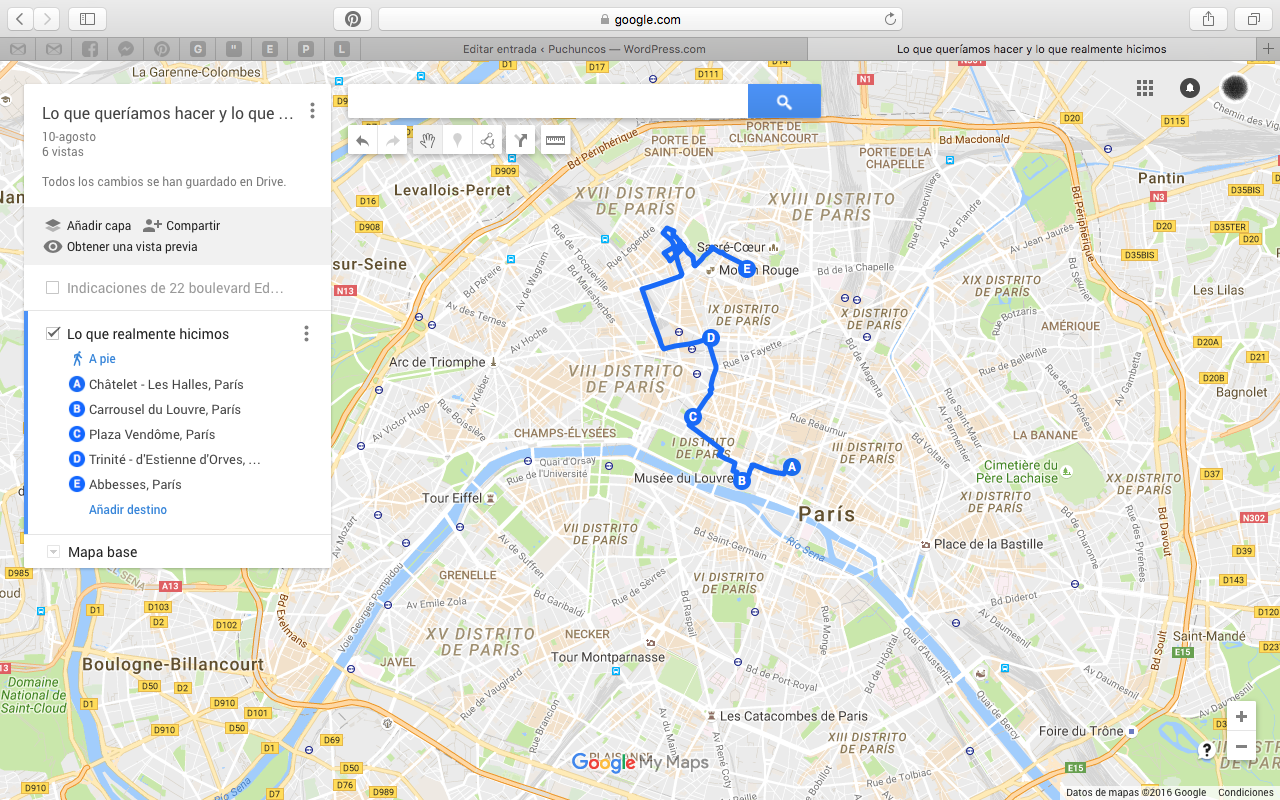Click the undo arrow in map toolbar
Viewport: 1280px width, 800px height.
pos(363,141)
